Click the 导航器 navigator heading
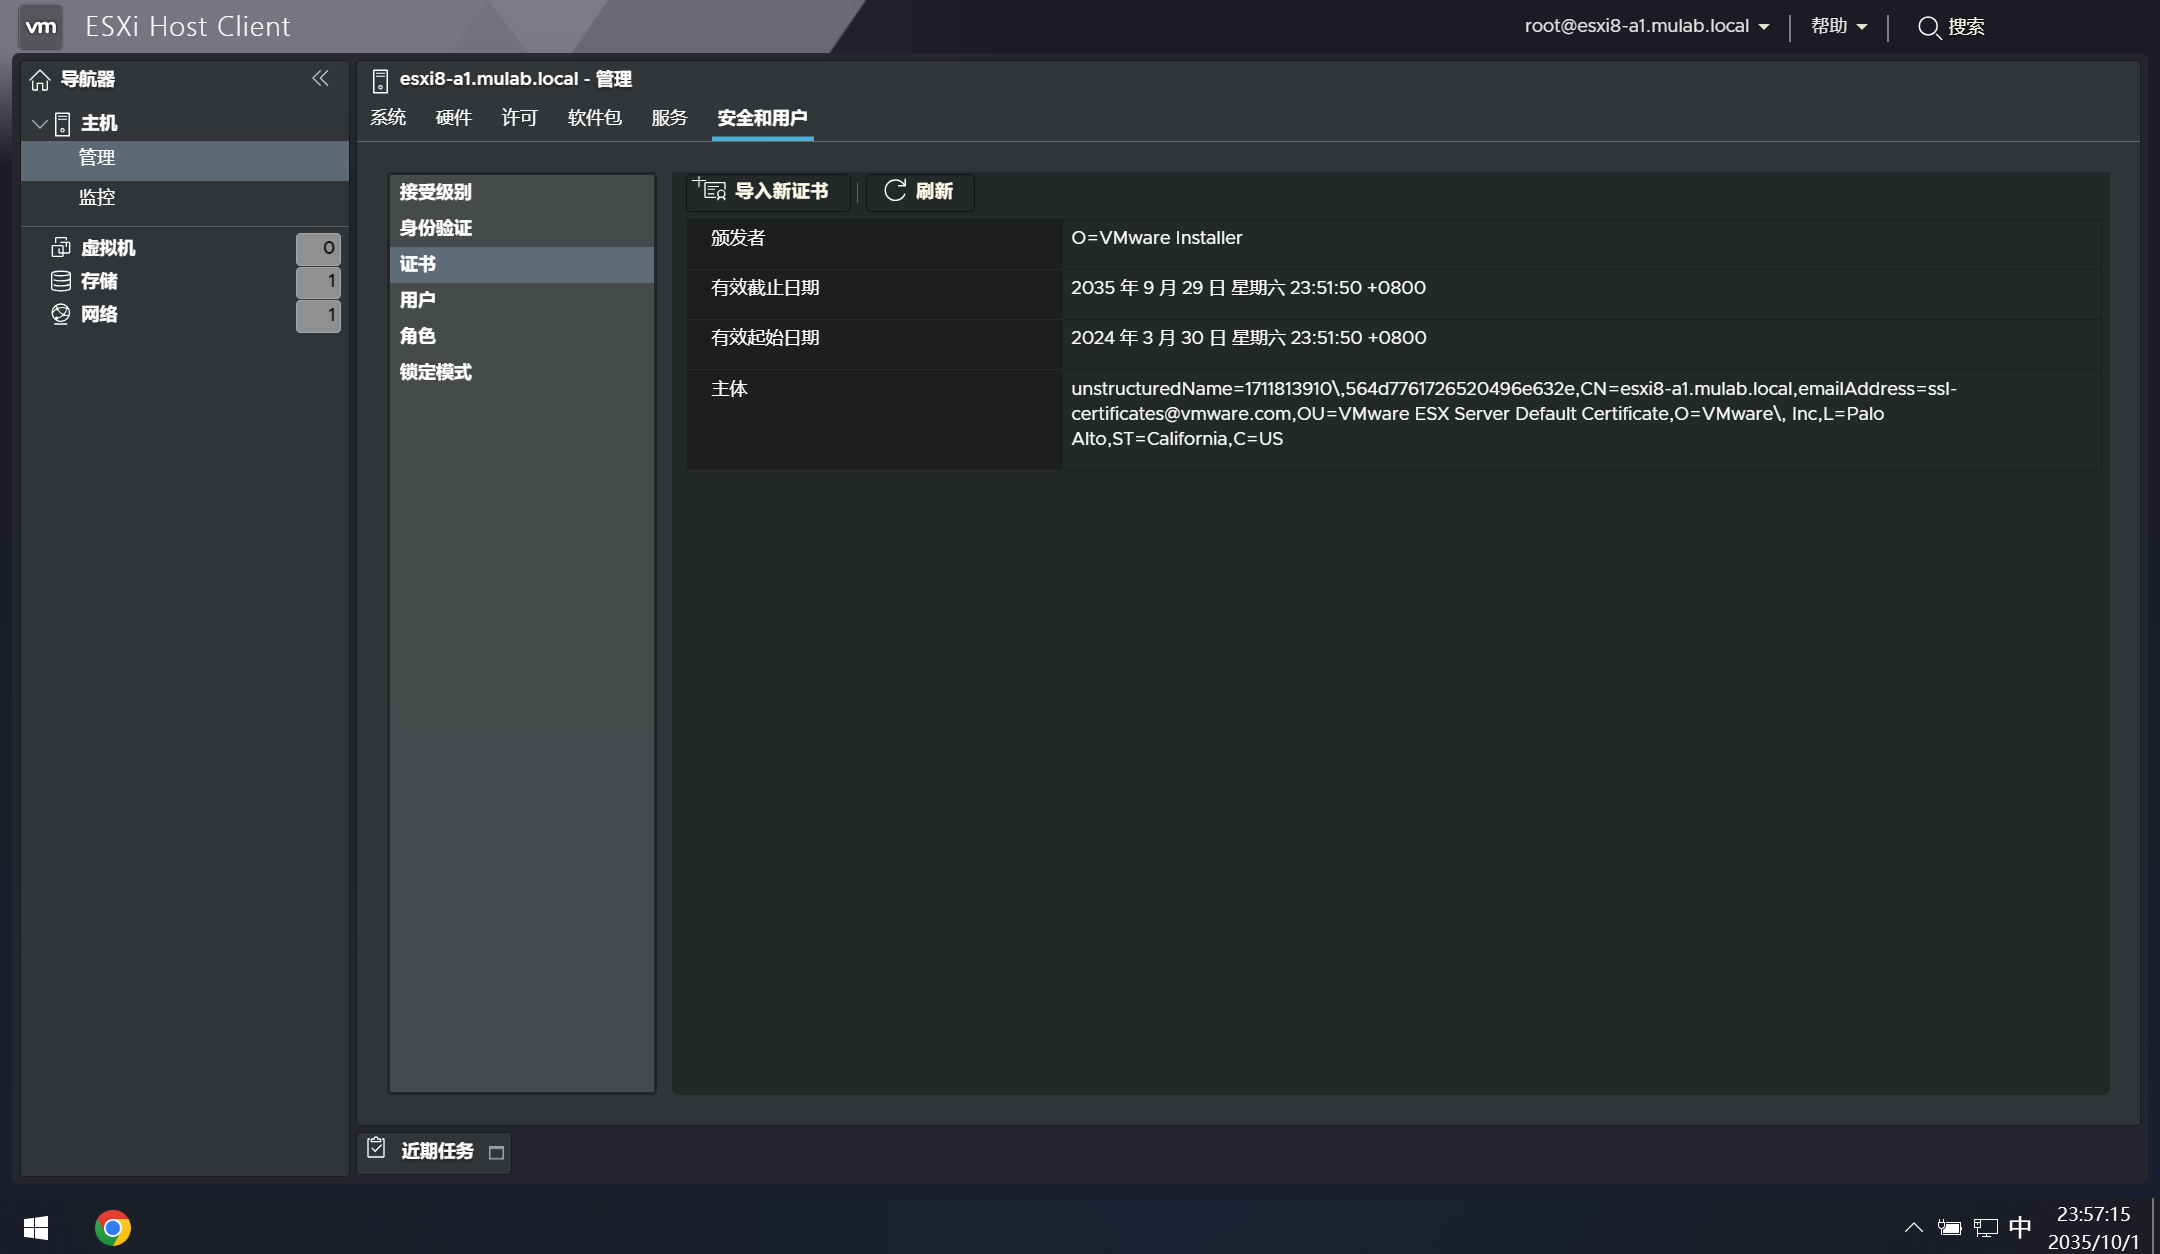Screen dimensions: 2160x1254 pyautogui.click(x=87, y=79)
